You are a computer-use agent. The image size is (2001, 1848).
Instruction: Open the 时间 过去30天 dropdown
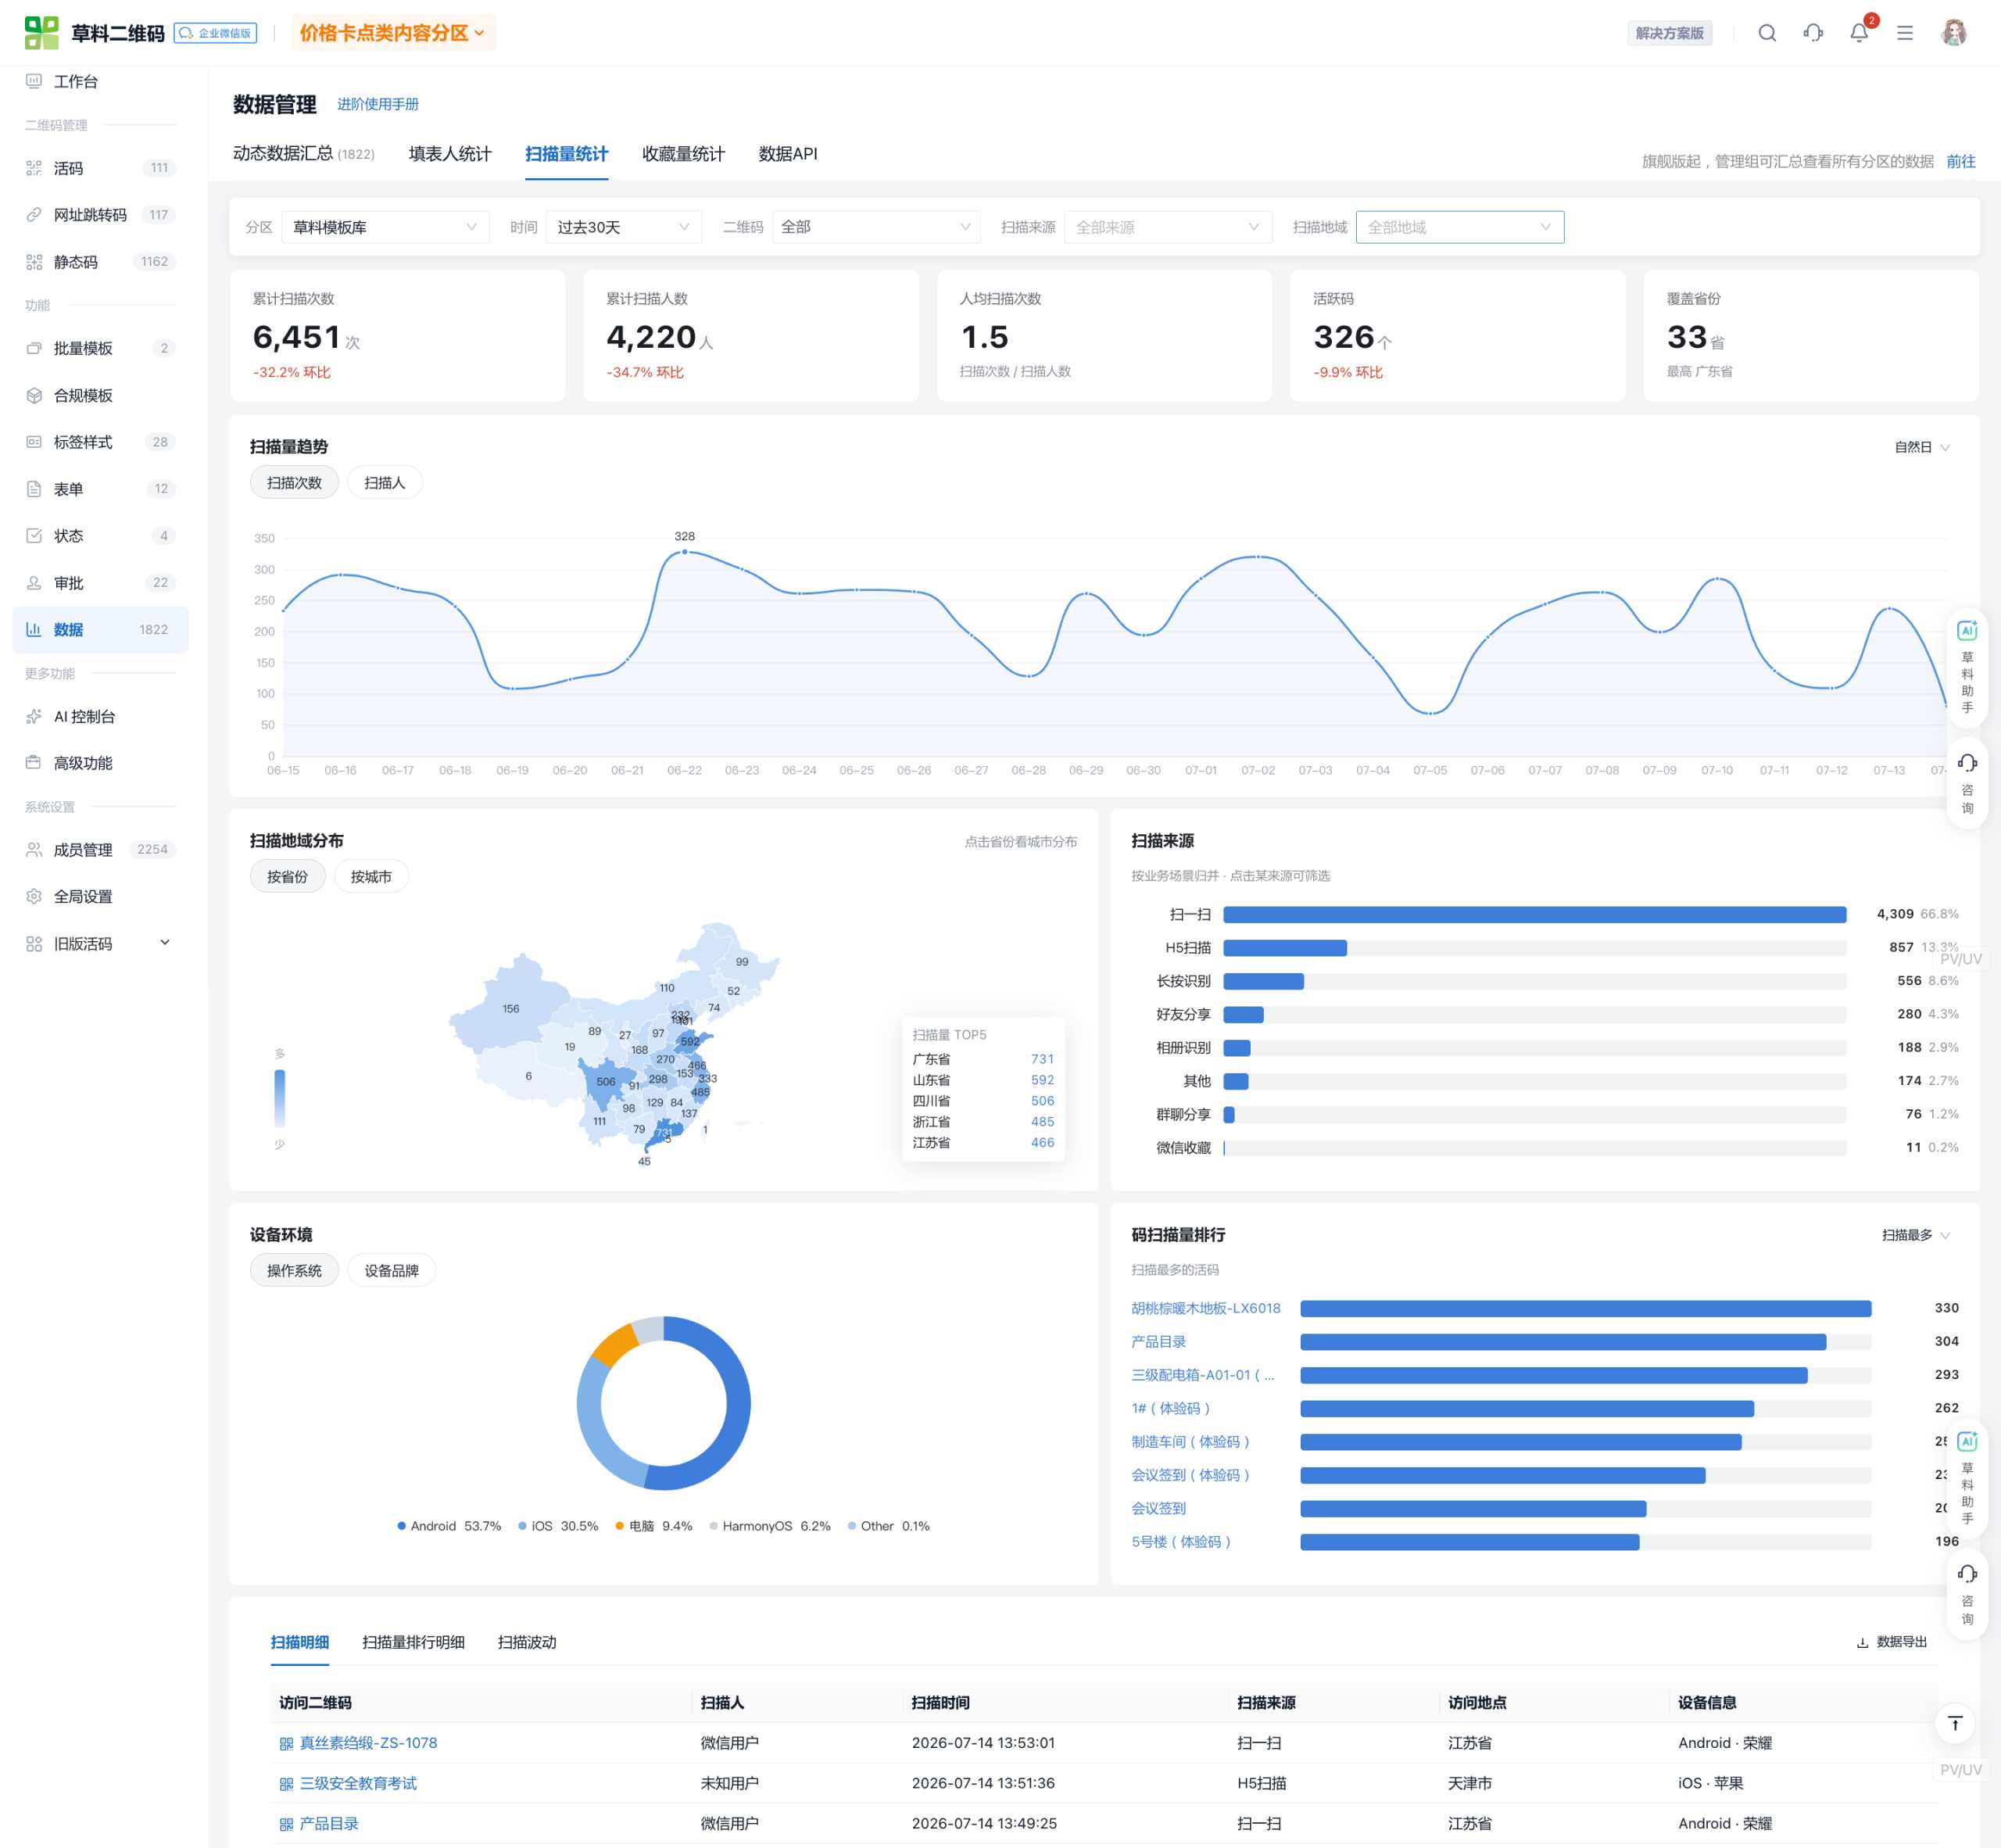tap(624, 227)
